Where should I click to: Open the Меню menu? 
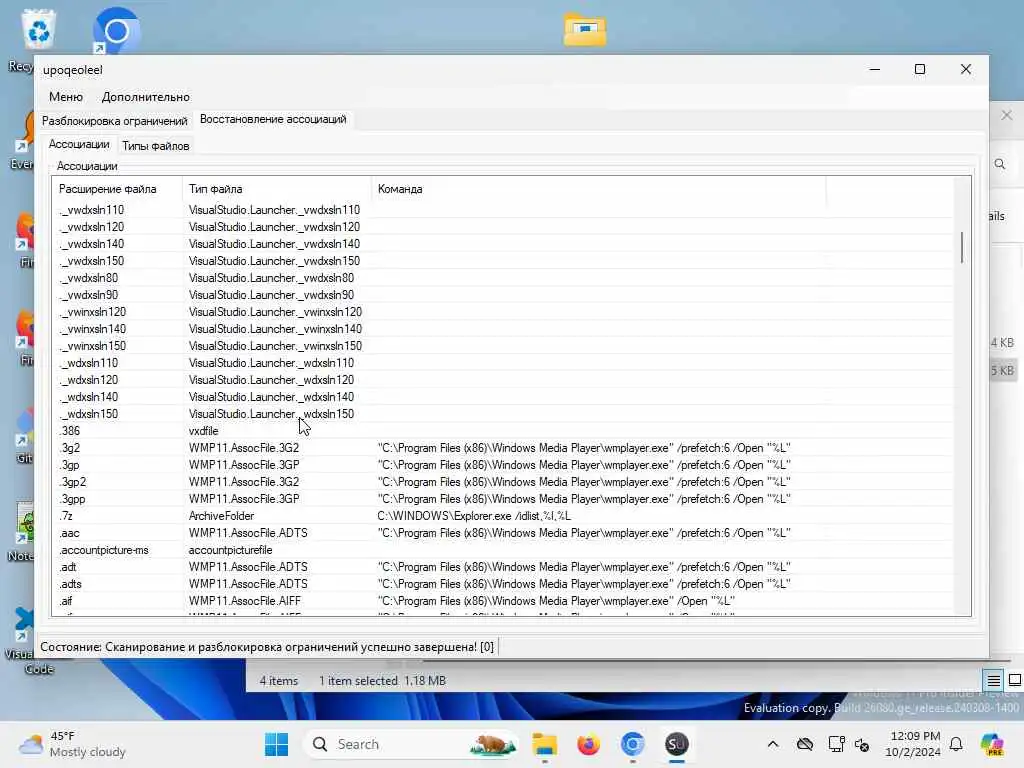click(x=66, y=97)
